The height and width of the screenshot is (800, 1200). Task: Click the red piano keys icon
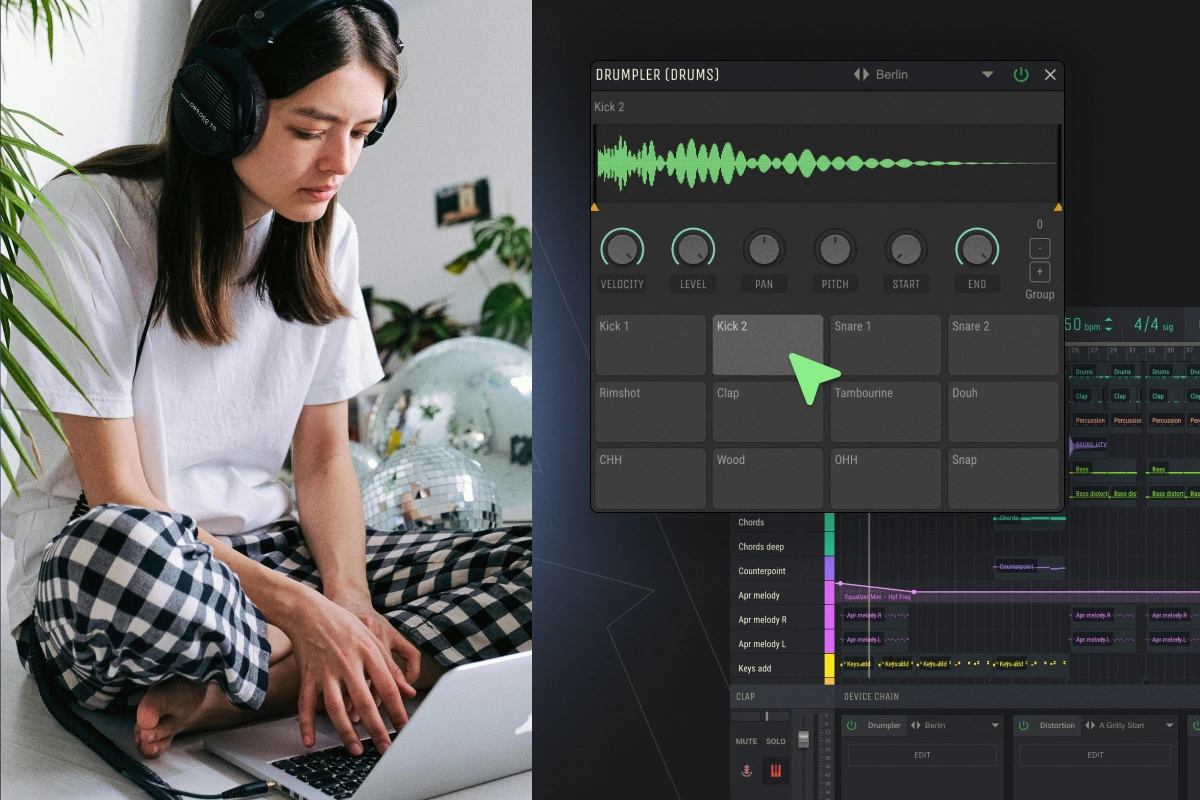(x=775, y=771)
